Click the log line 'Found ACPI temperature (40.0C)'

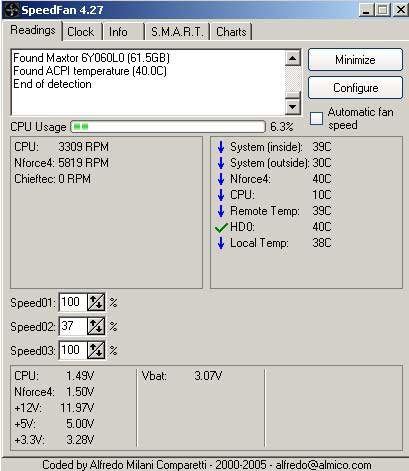90,71
